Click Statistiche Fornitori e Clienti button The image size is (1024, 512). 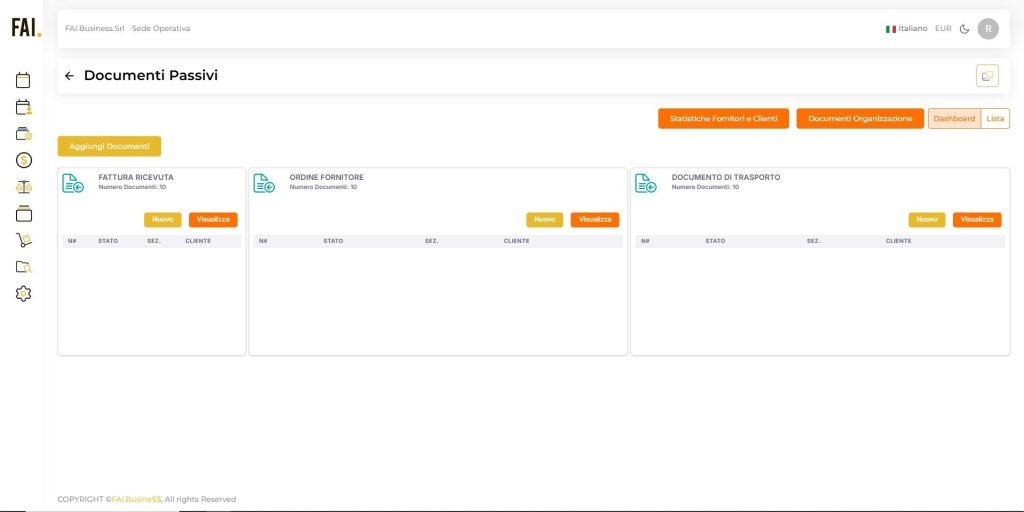click(723, 118)
